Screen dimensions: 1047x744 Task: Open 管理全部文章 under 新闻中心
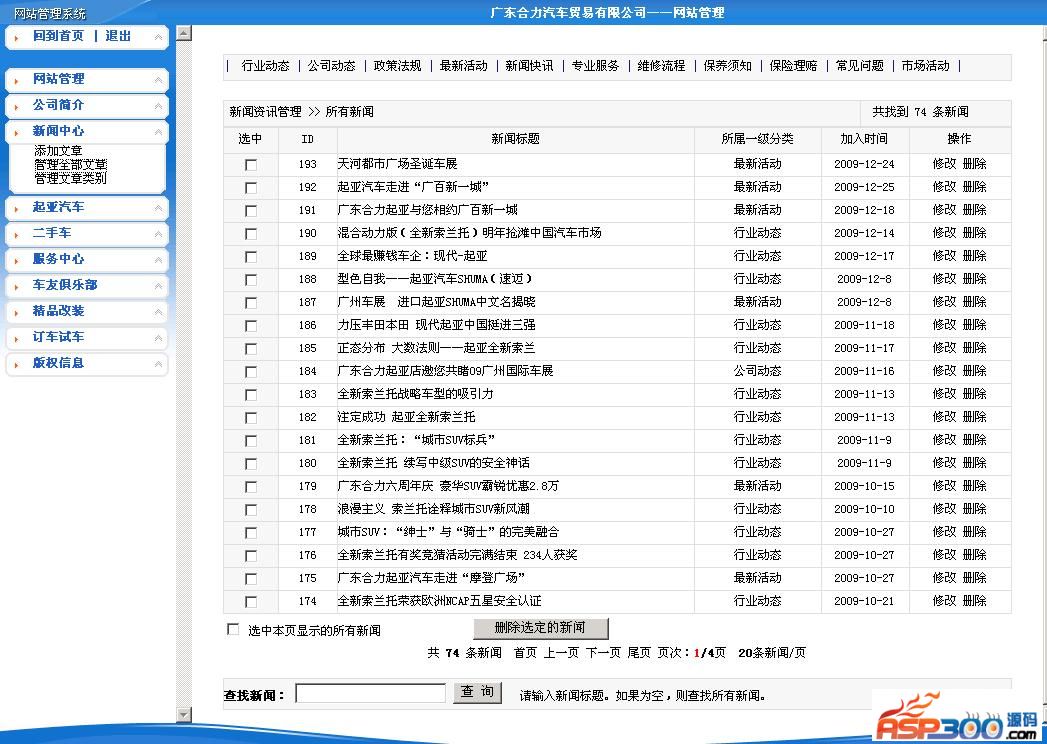(71, 164)
